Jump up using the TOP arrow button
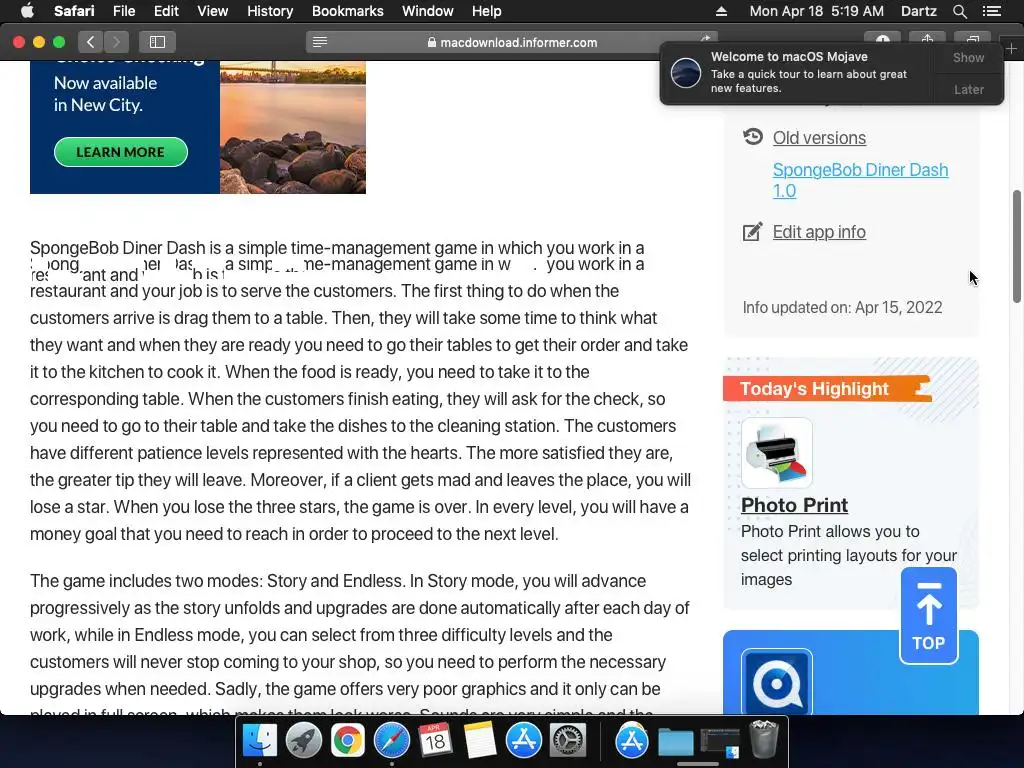Screen dimensions: 1024x768 (x=928, y=616)
